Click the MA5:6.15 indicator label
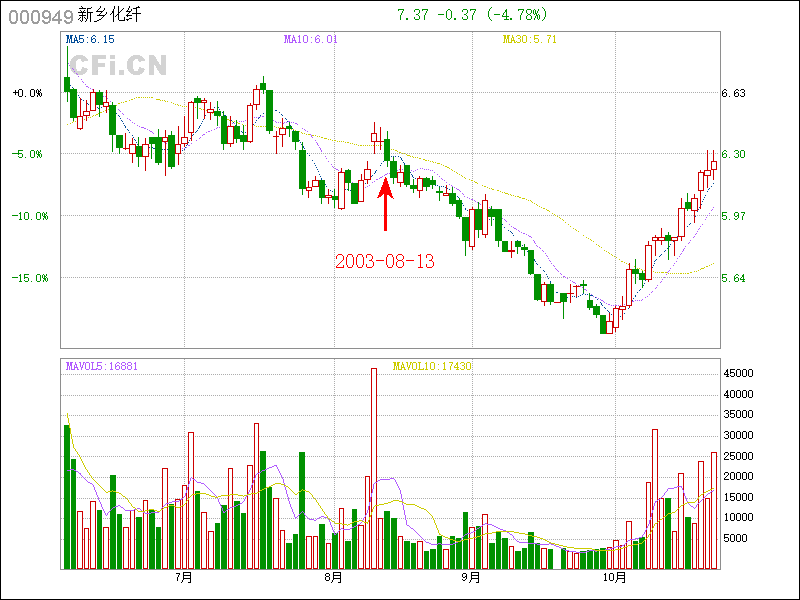 pos(90,40)
